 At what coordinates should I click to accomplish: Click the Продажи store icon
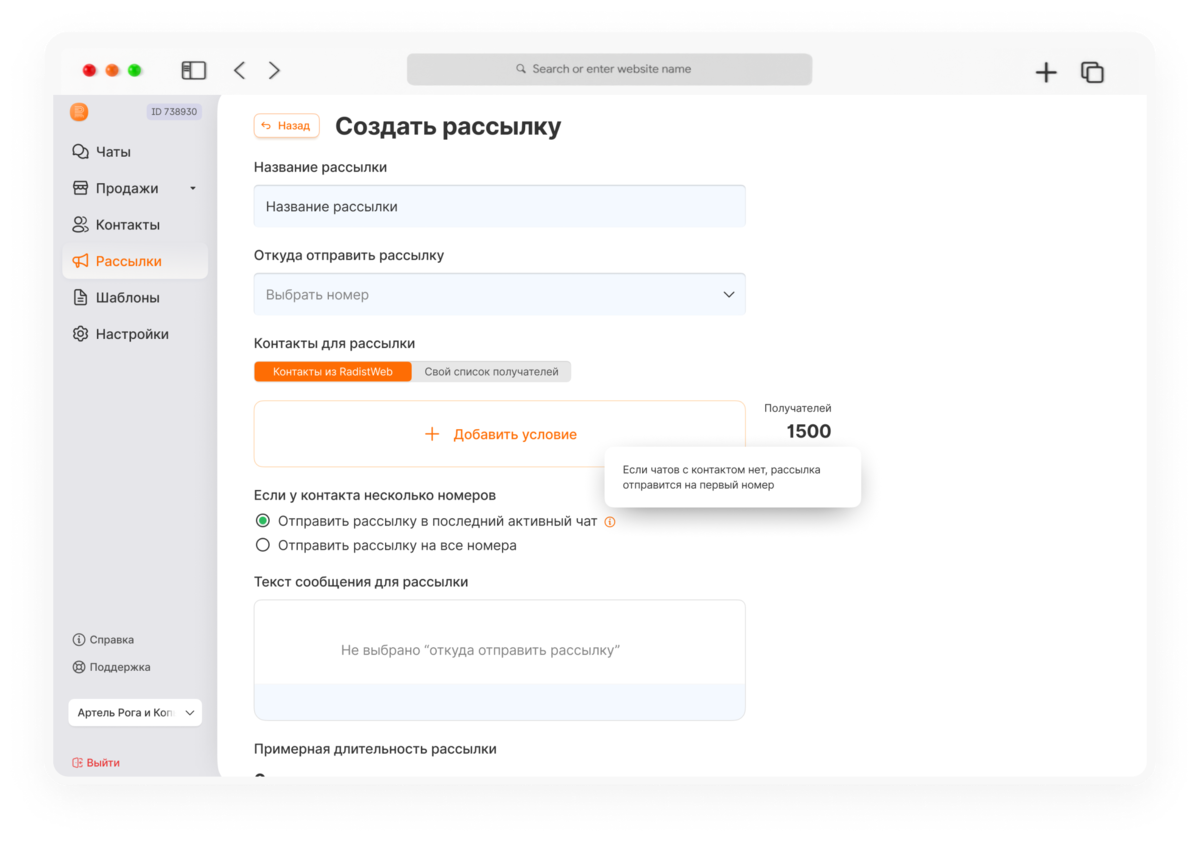click(80, 188)
